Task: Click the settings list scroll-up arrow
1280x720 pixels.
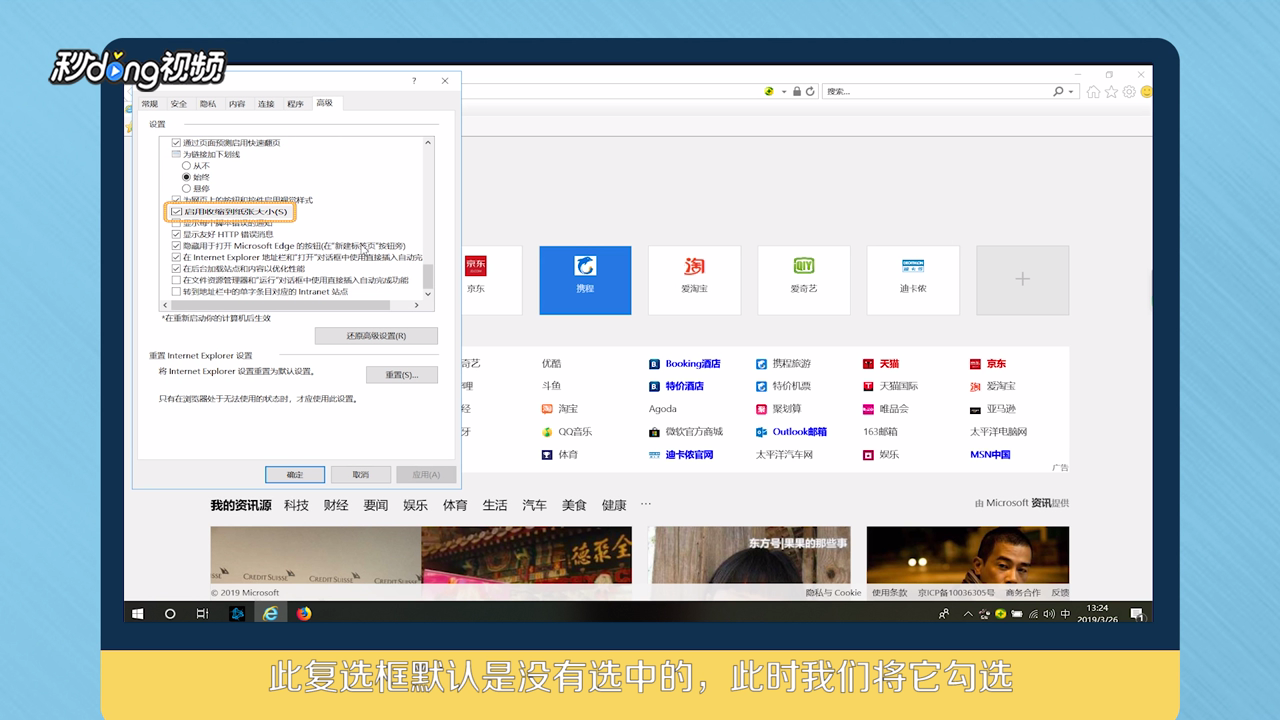Action: 429,143
